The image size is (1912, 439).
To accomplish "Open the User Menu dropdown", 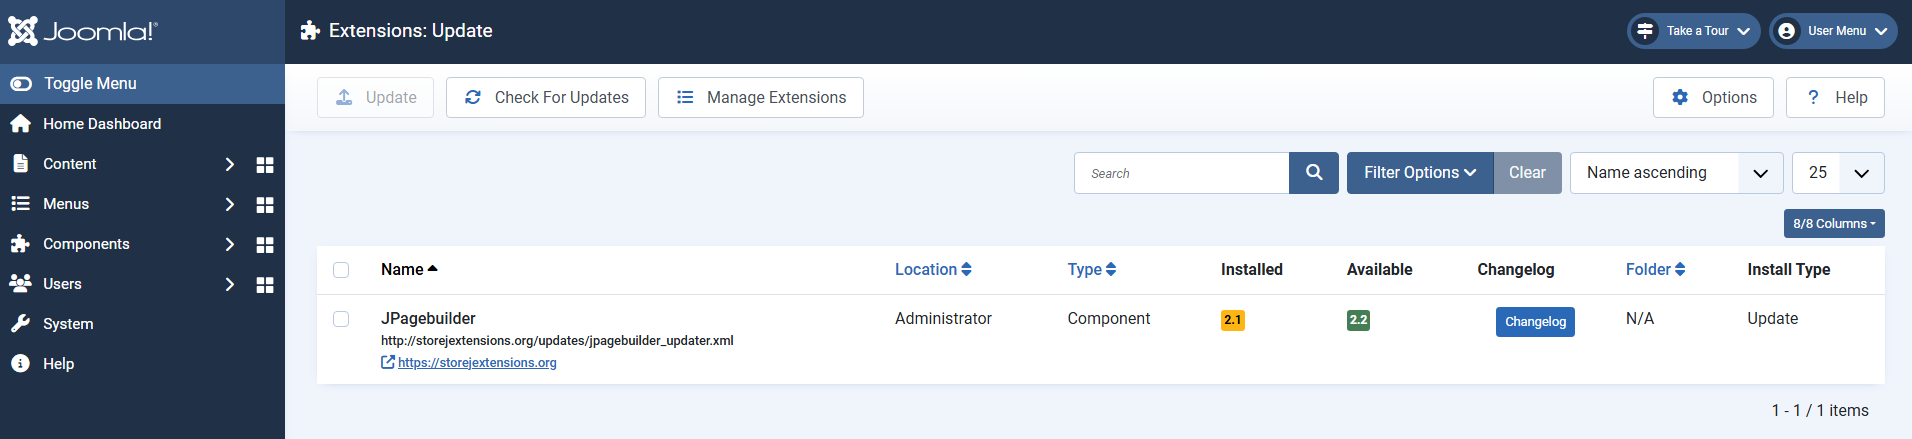I will pos(1833,31).
